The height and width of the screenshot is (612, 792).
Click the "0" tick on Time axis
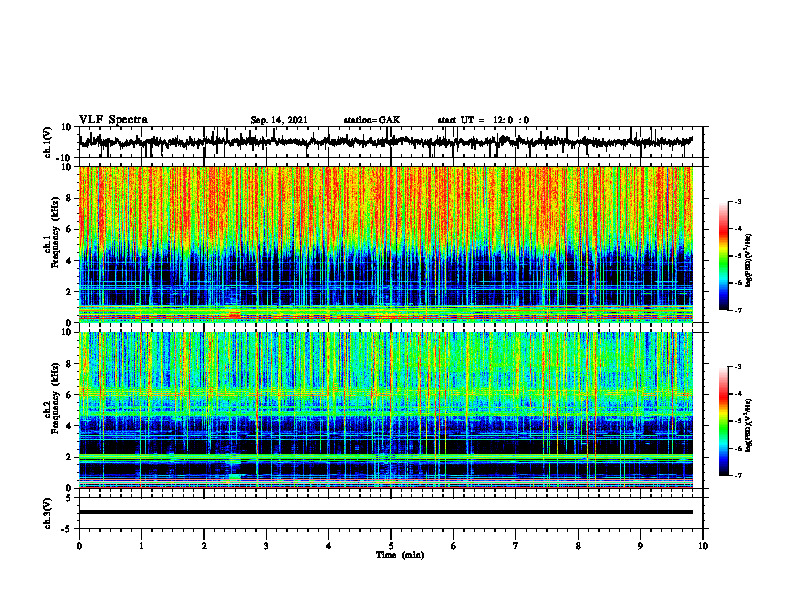pyautogui.click(x=79, y=546)
